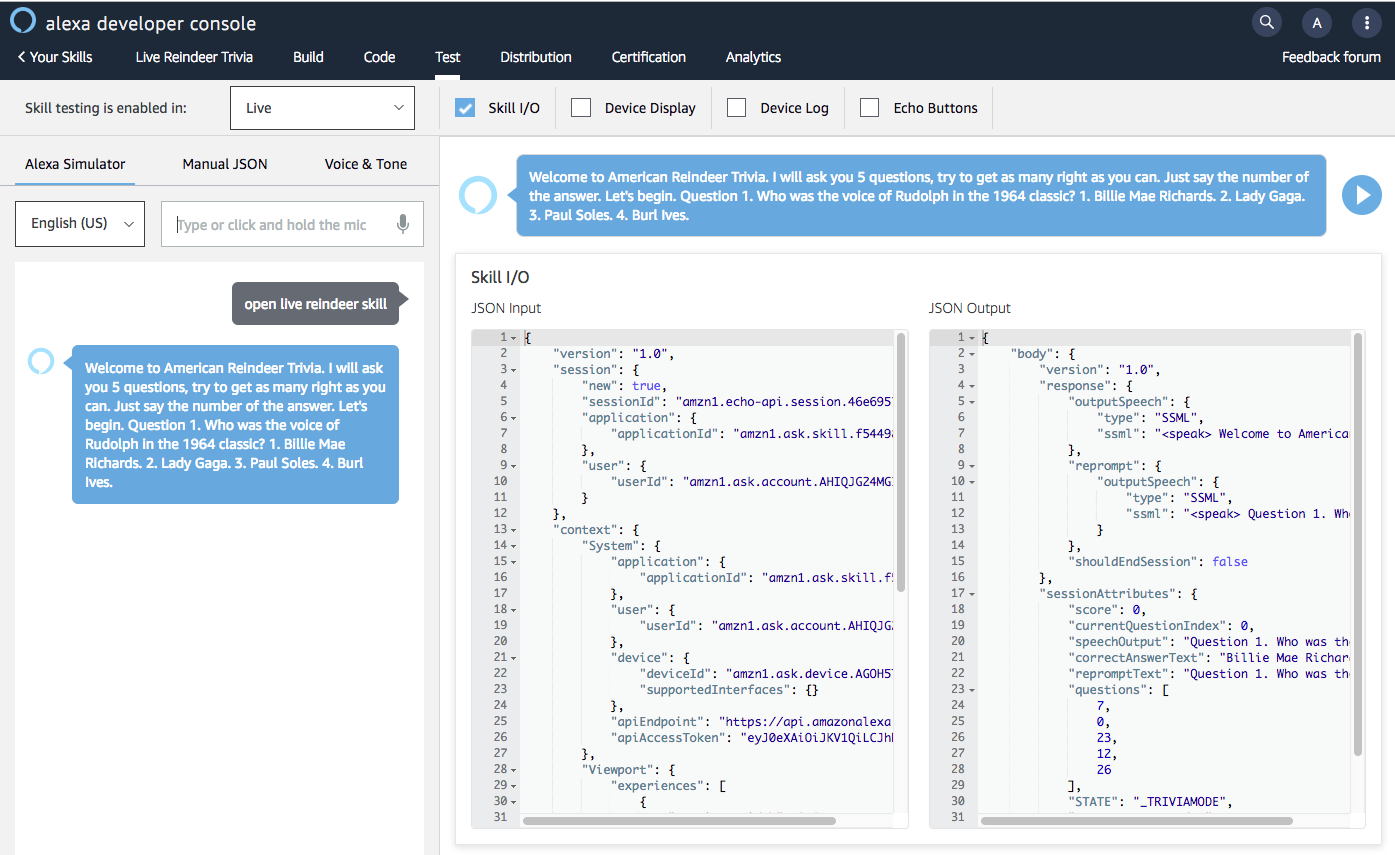Collapse the session object in JSON Input

(x=513, y=369)
